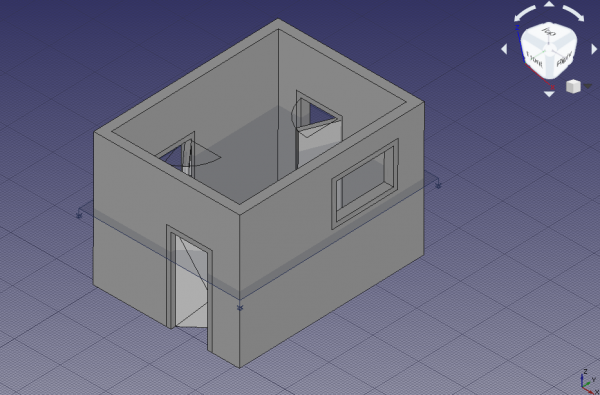Roll view with the curved counter-clockwise arrow
Viewport: 600px width, 395px height.
pos(525,13)
